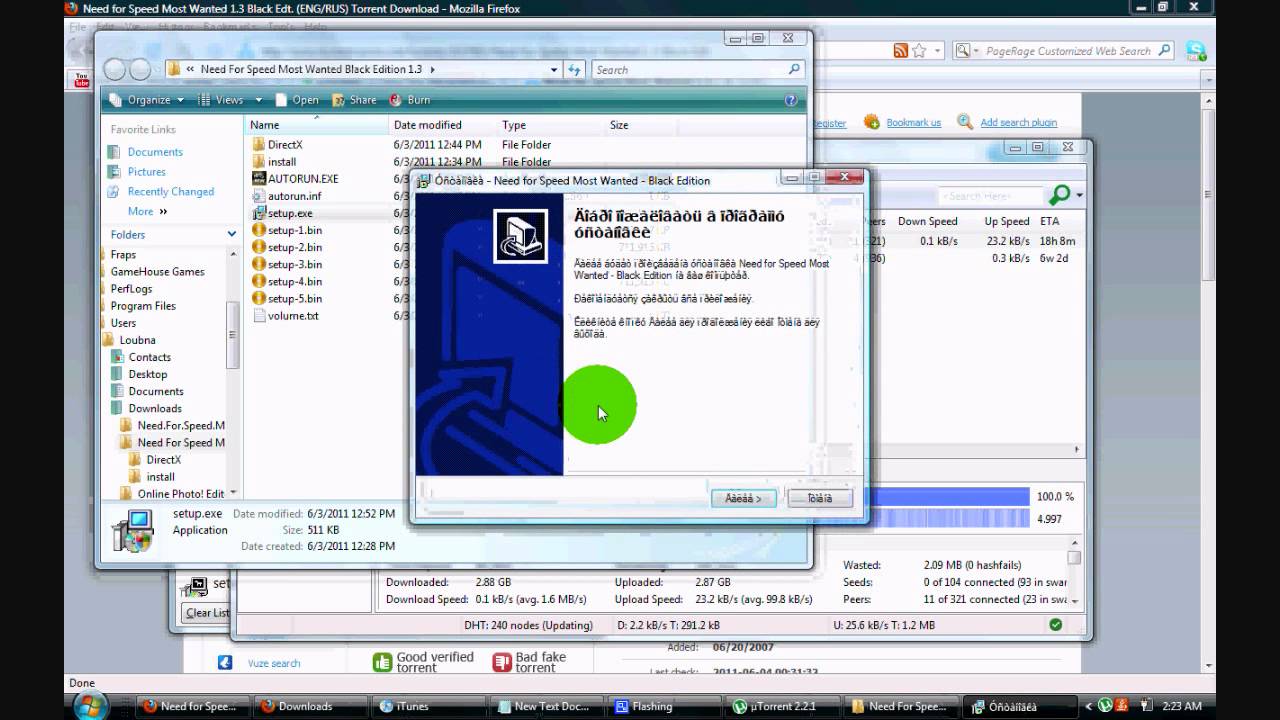The image size is (1280, 720).
Task: Click the Open toolbar button in Explorer
Action: click(297, 100)
